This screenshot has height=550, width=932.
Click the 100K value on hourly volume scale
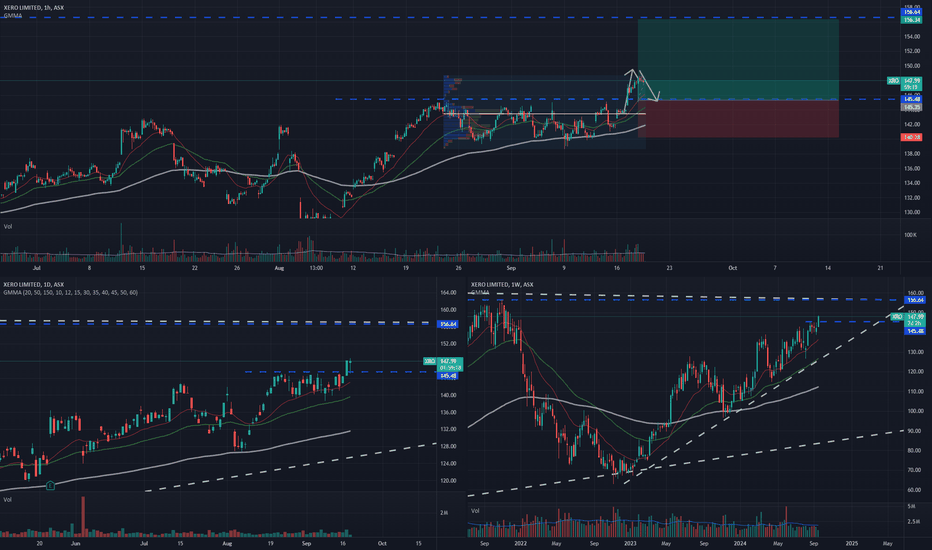click(911, 235)
